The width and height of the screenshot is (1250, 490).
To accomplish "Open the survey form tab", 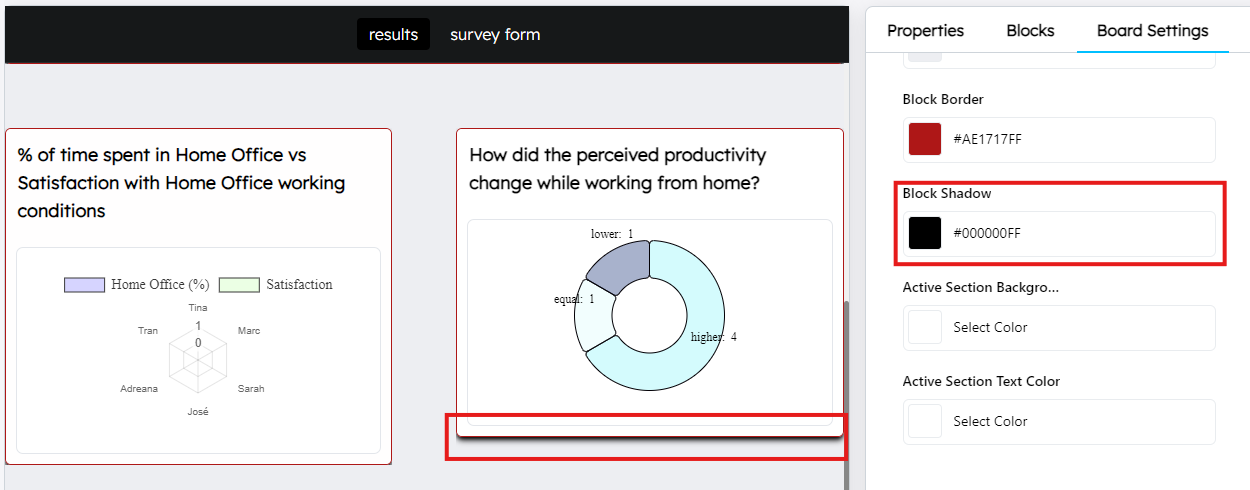I will [x=495, y=34].
